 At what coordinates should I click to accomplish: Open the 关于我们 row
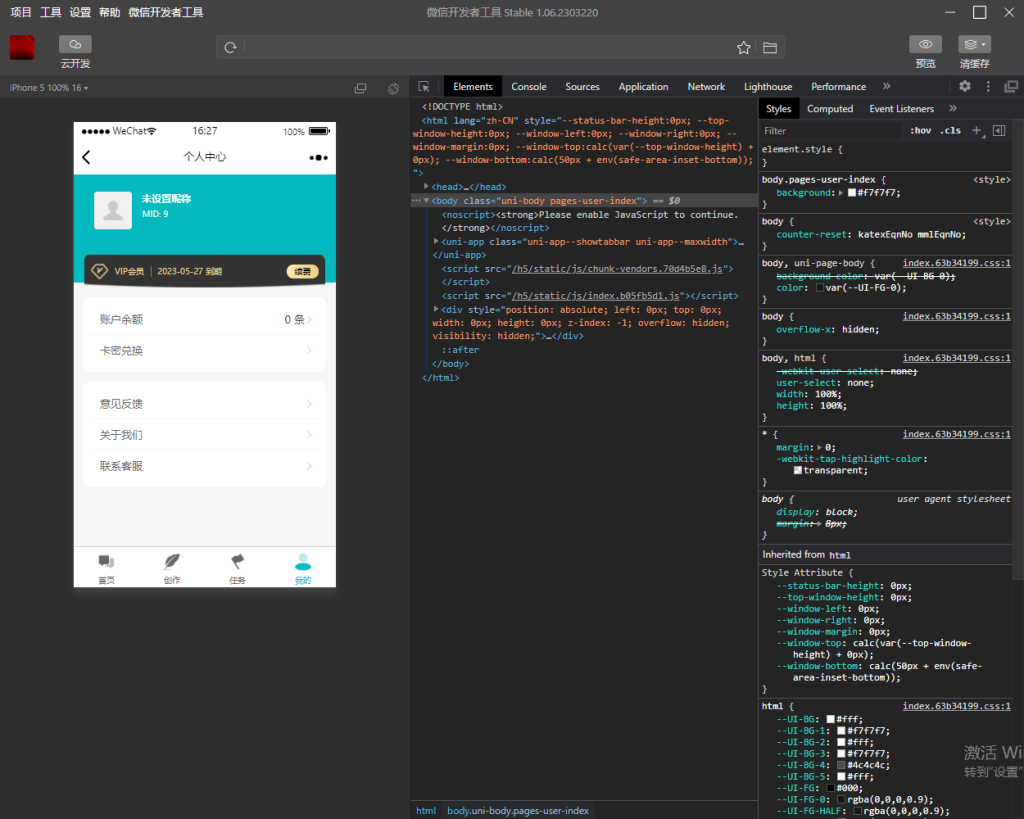205,435
